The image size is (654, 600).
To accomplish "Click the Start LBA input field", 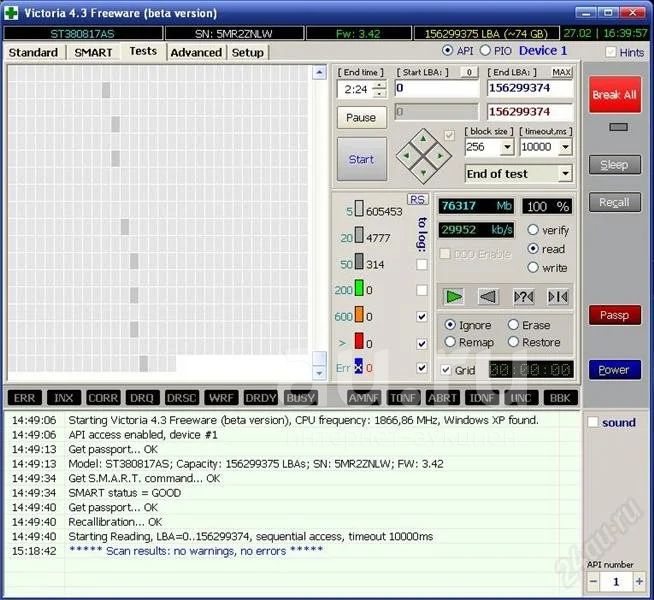I will (x=437, y=88).
